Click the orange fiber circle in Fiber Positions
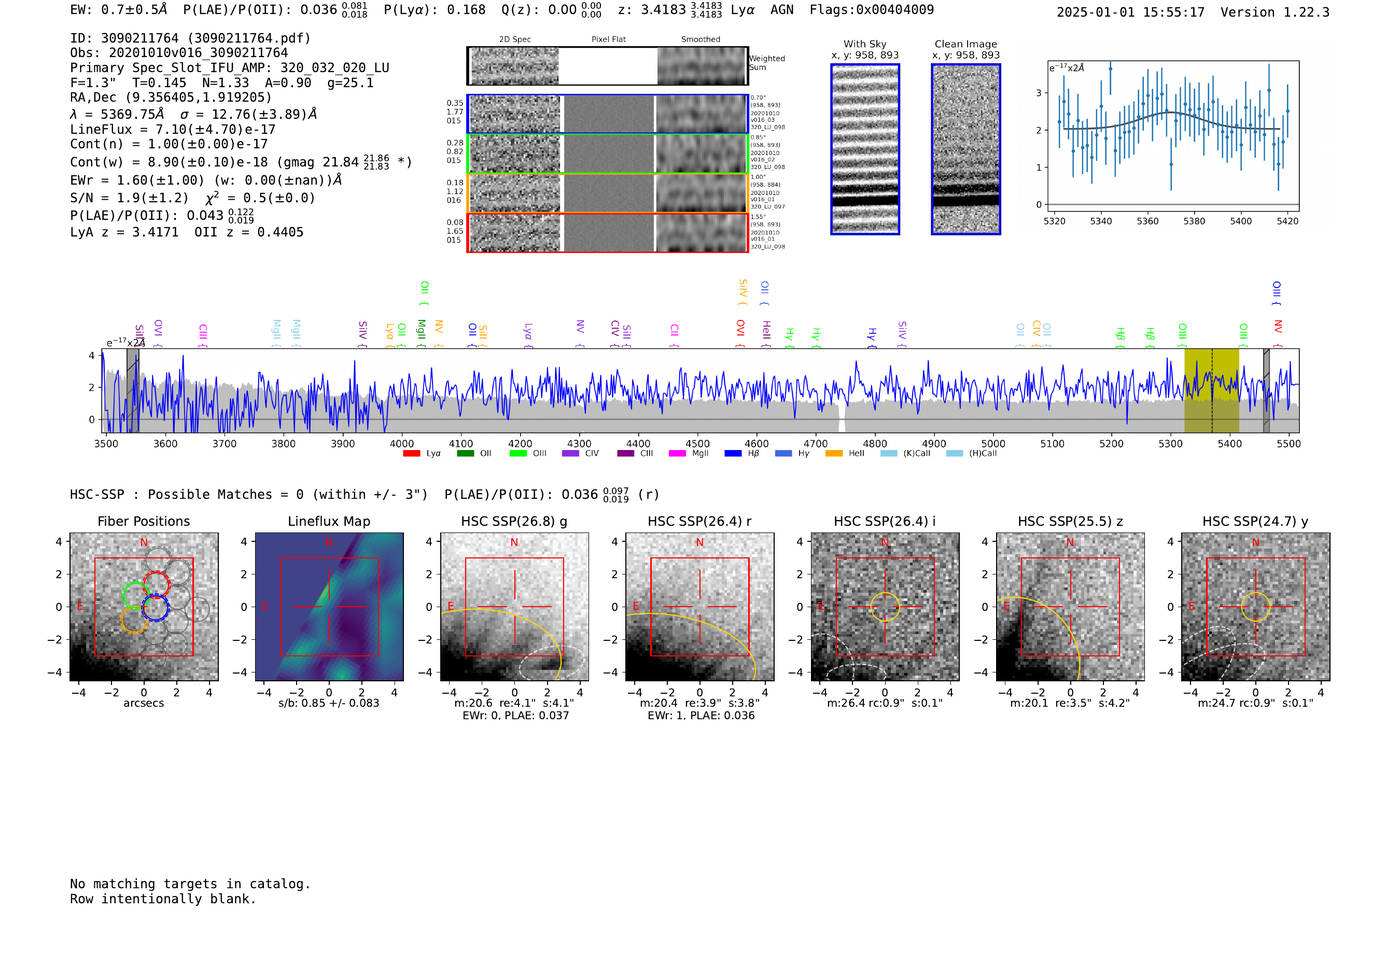Viewport: 1400px width, 953px height. [134, 619]
